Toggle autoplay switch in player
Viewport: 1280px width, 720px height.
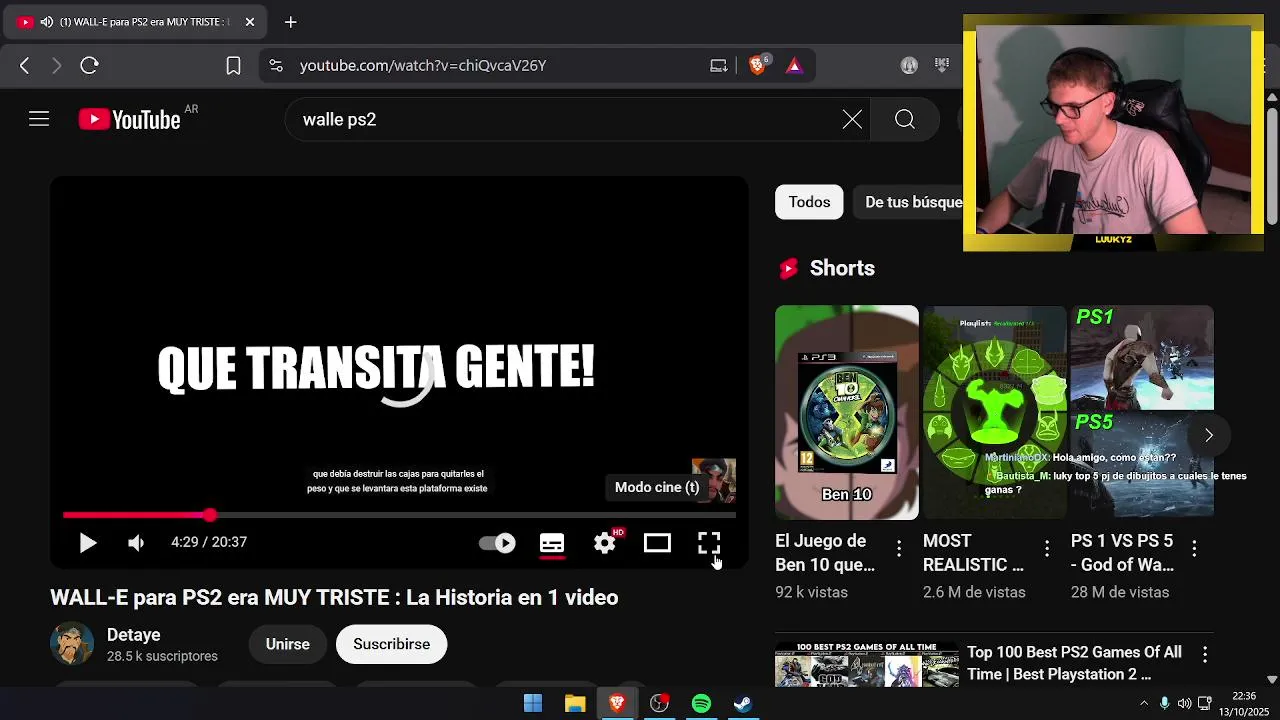coord(497,543)
